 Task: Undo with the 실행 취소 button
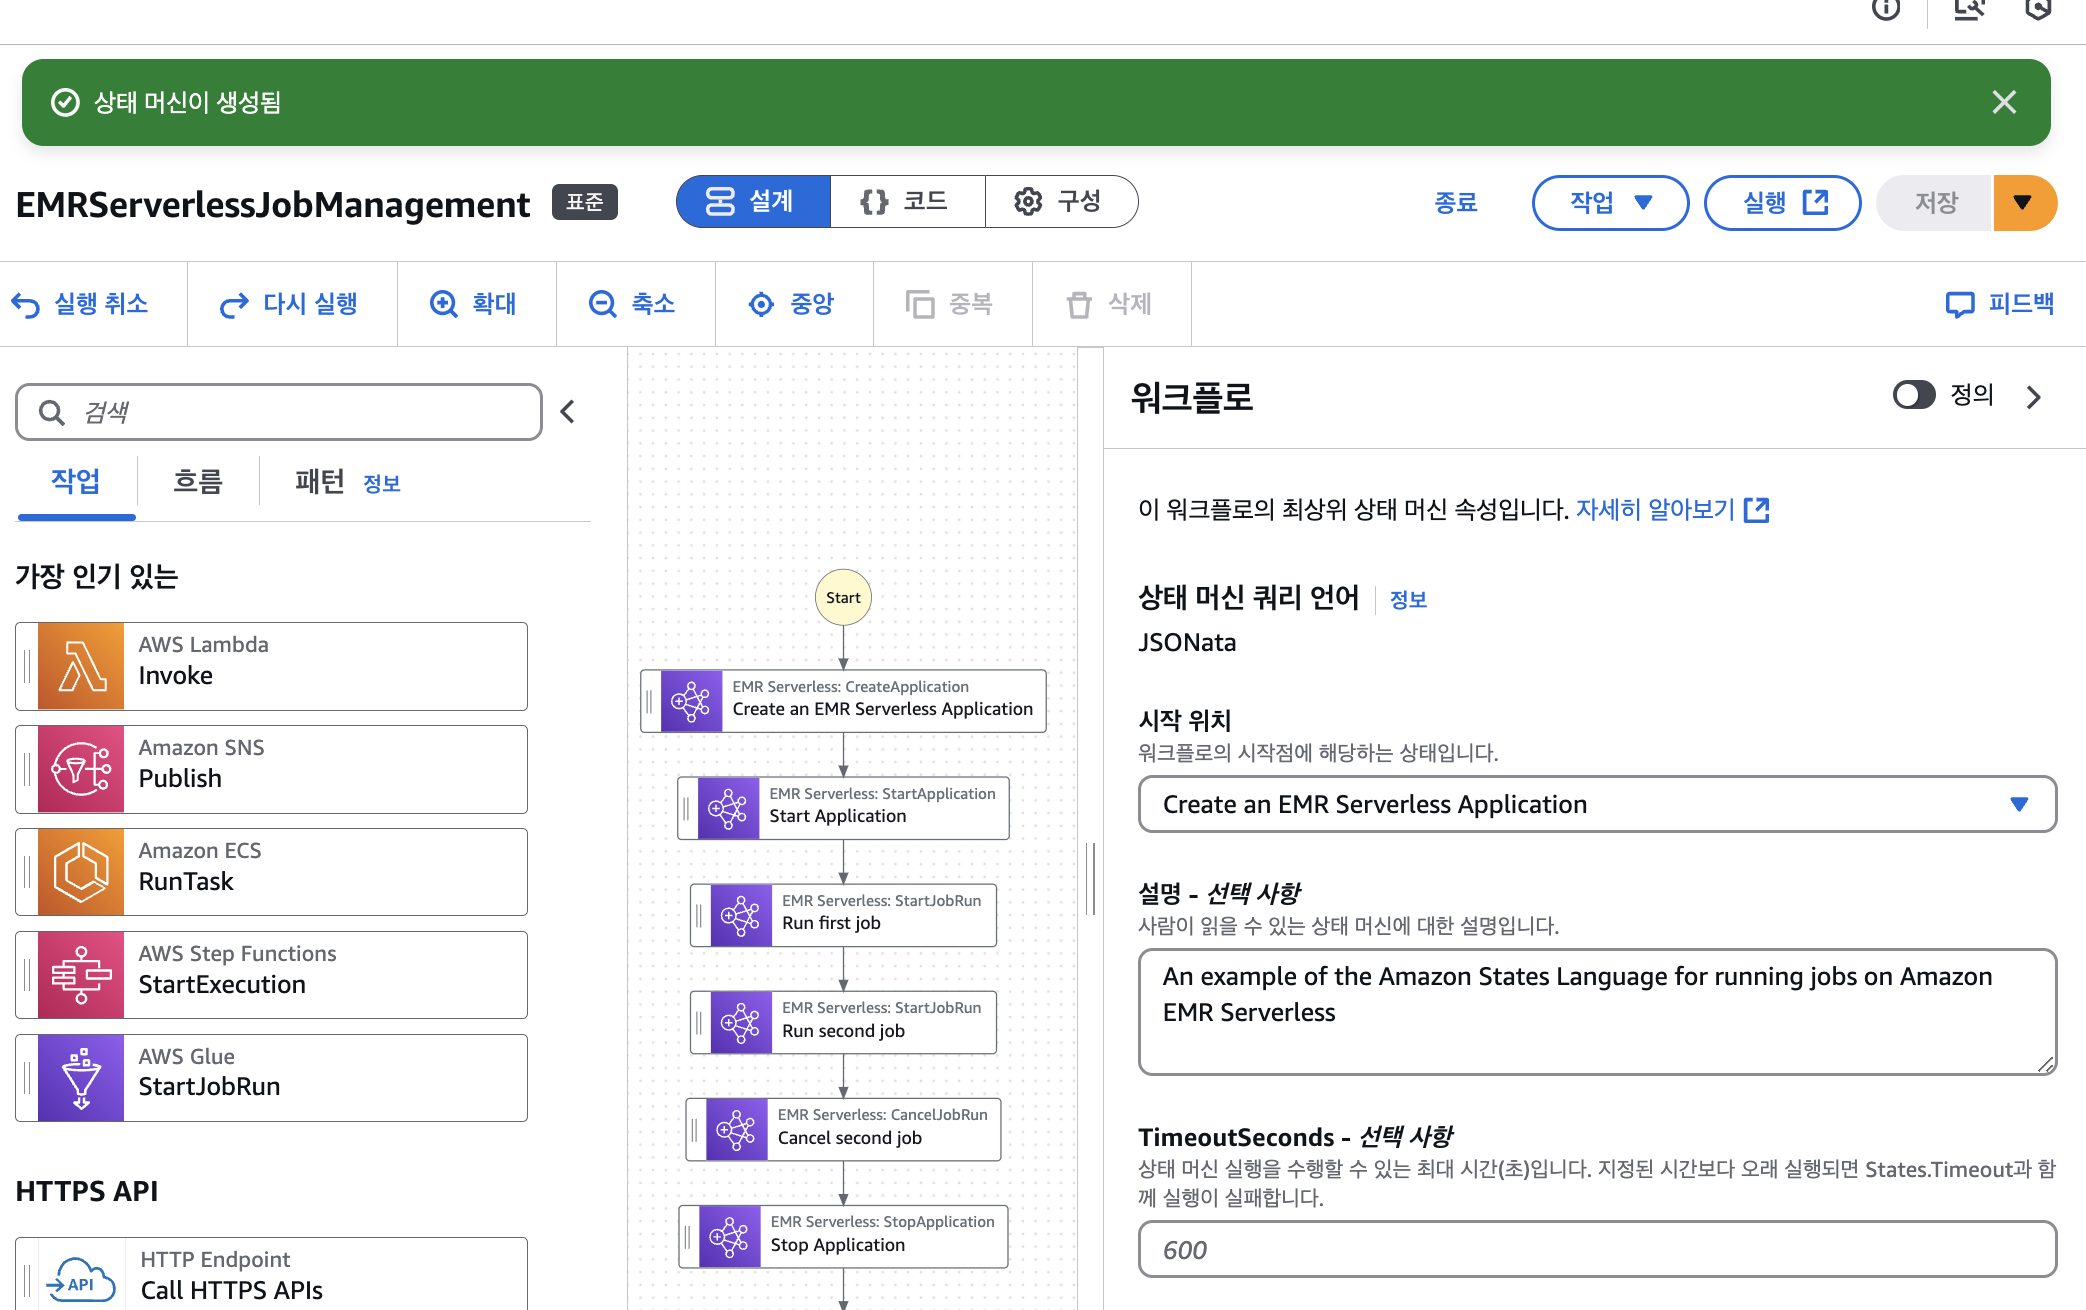80,304
